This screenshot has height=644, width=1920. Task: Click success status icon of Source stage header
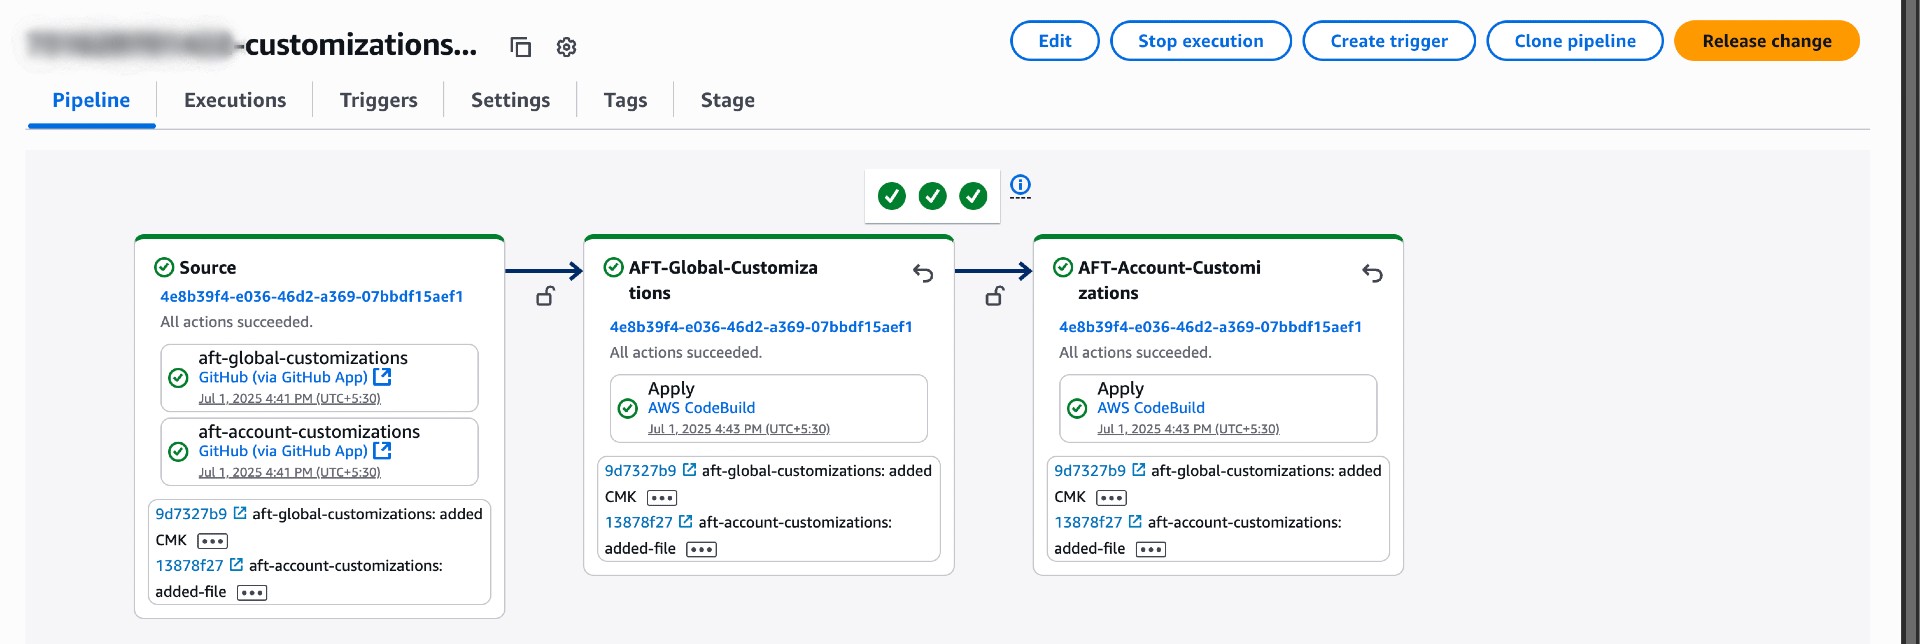tap(164, 267)
